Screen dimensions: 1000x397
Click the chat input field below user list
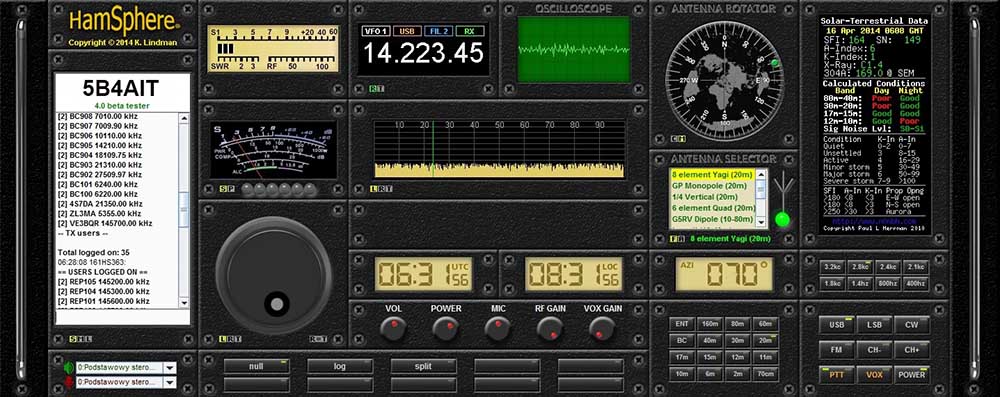point(122,317)
